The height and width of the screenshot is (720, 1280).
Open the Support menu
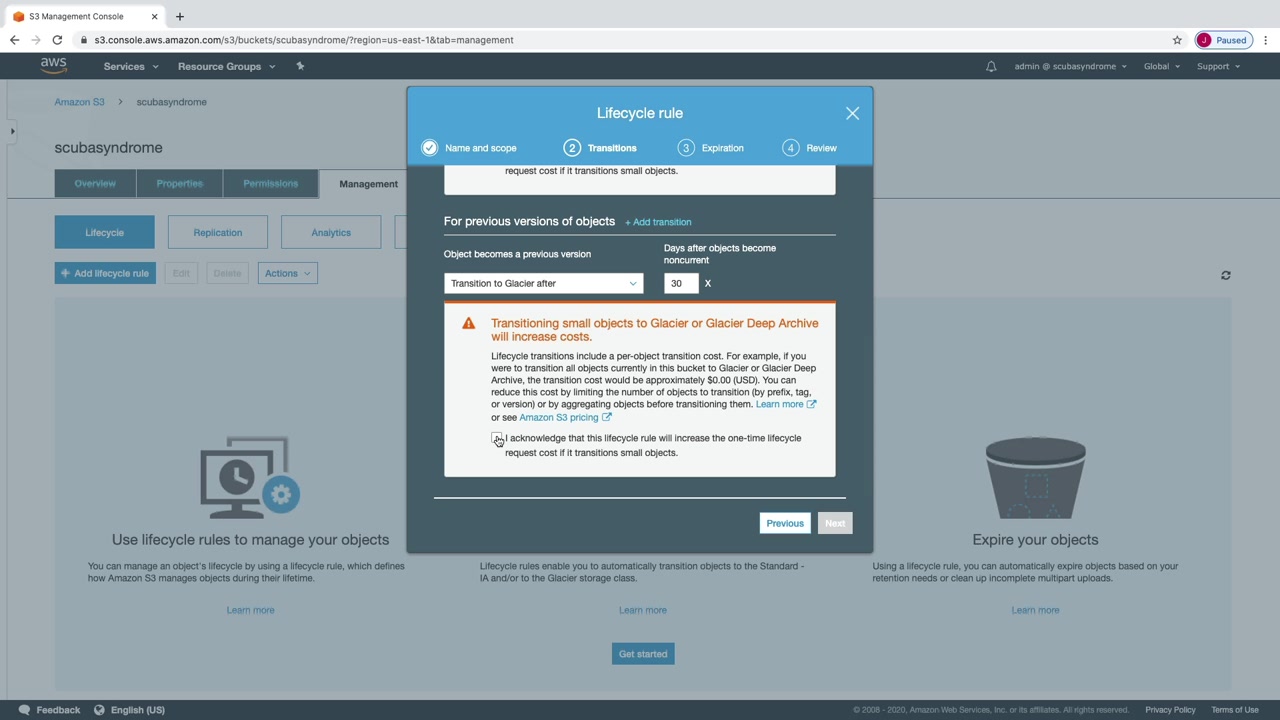tap(1218, 66)
